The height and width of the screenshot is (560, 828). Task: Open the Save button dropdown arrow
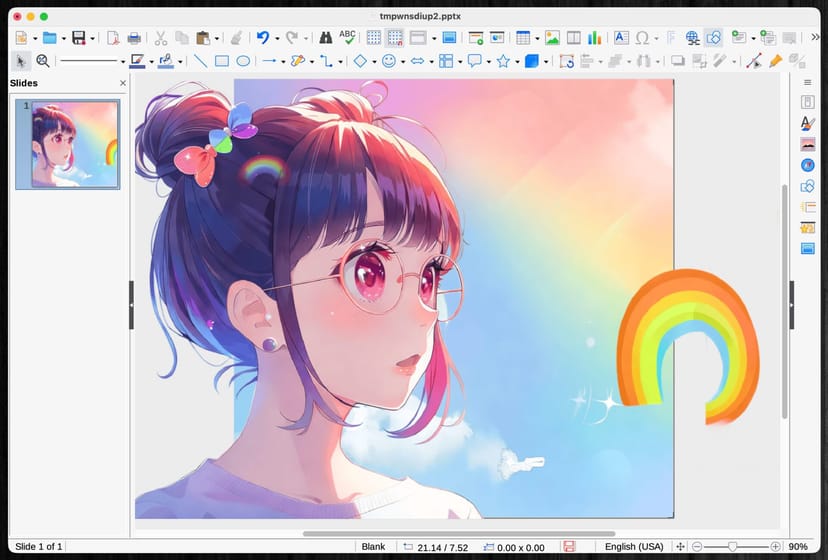93,38
